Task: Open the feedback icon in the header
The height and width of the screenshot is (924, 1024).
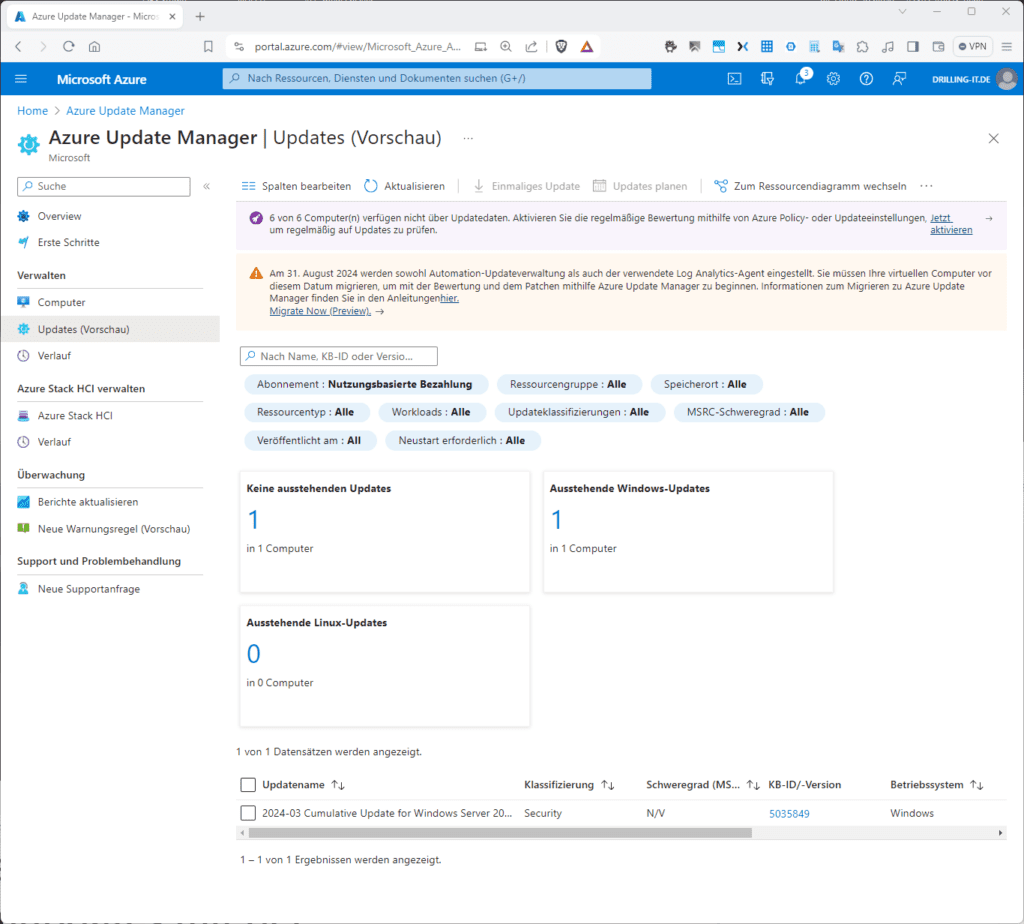Action: [899, 79]
